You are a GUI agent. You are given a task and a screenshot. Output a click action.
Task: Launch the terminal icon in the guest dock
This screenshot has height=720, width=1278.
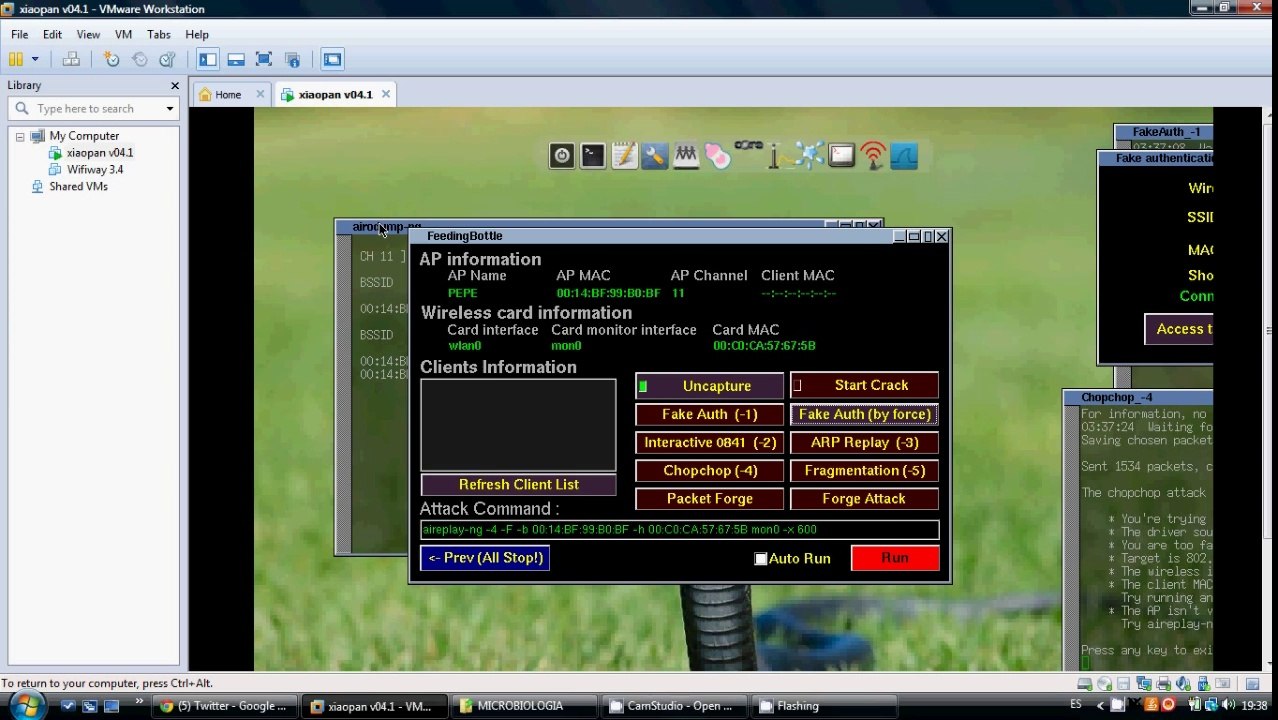tap(593, 156)
